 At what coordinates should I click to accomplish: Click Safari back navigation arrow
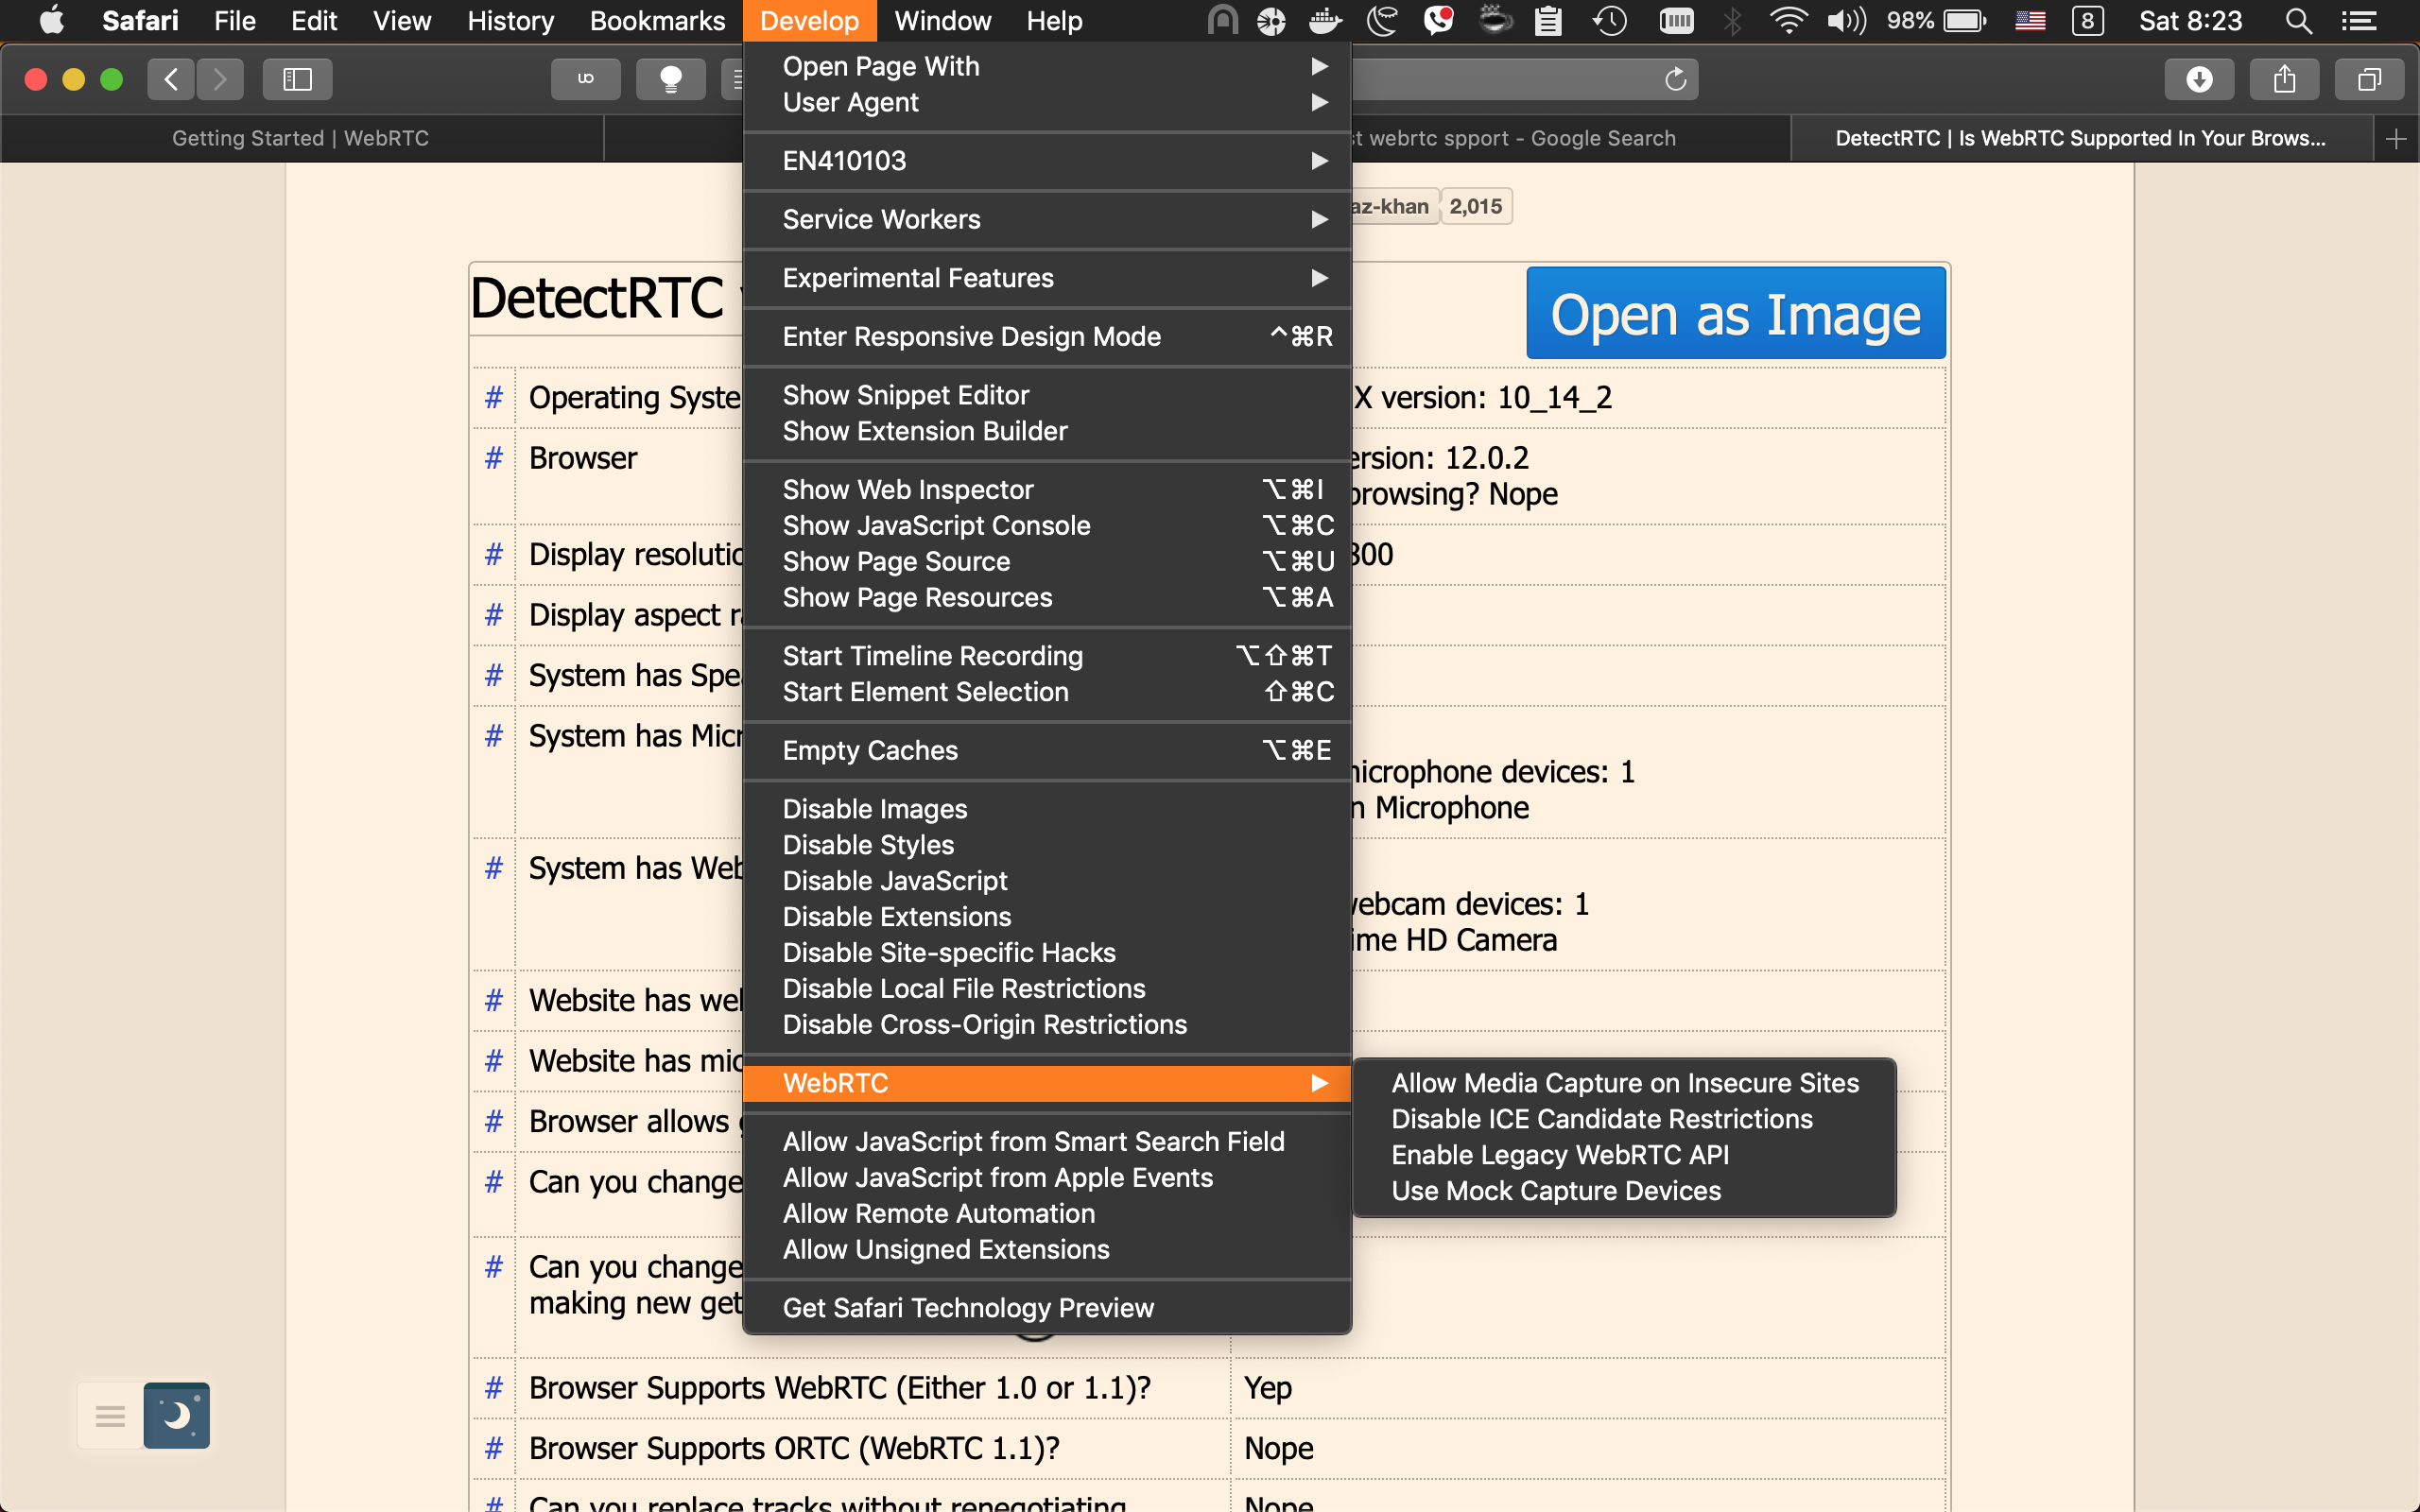(x=171, y=79)
